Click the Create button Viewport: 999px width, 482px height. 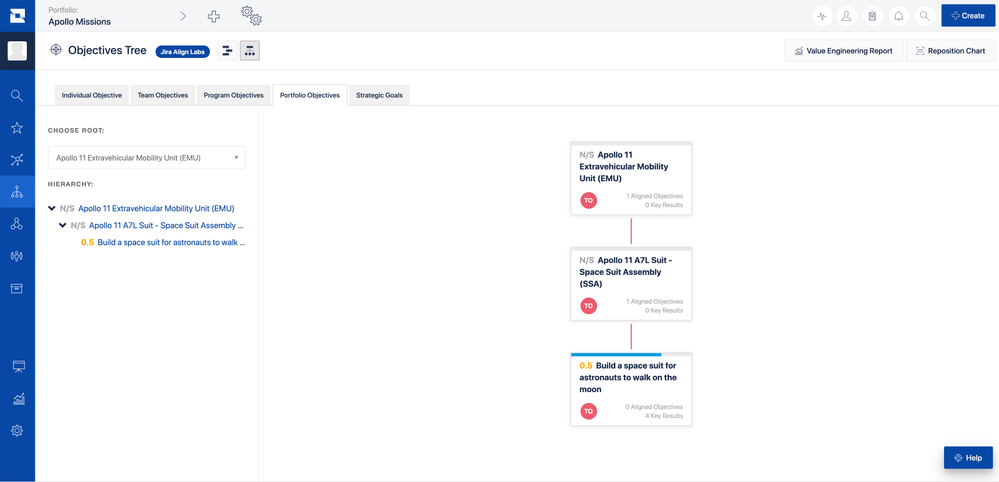[968, 16]
